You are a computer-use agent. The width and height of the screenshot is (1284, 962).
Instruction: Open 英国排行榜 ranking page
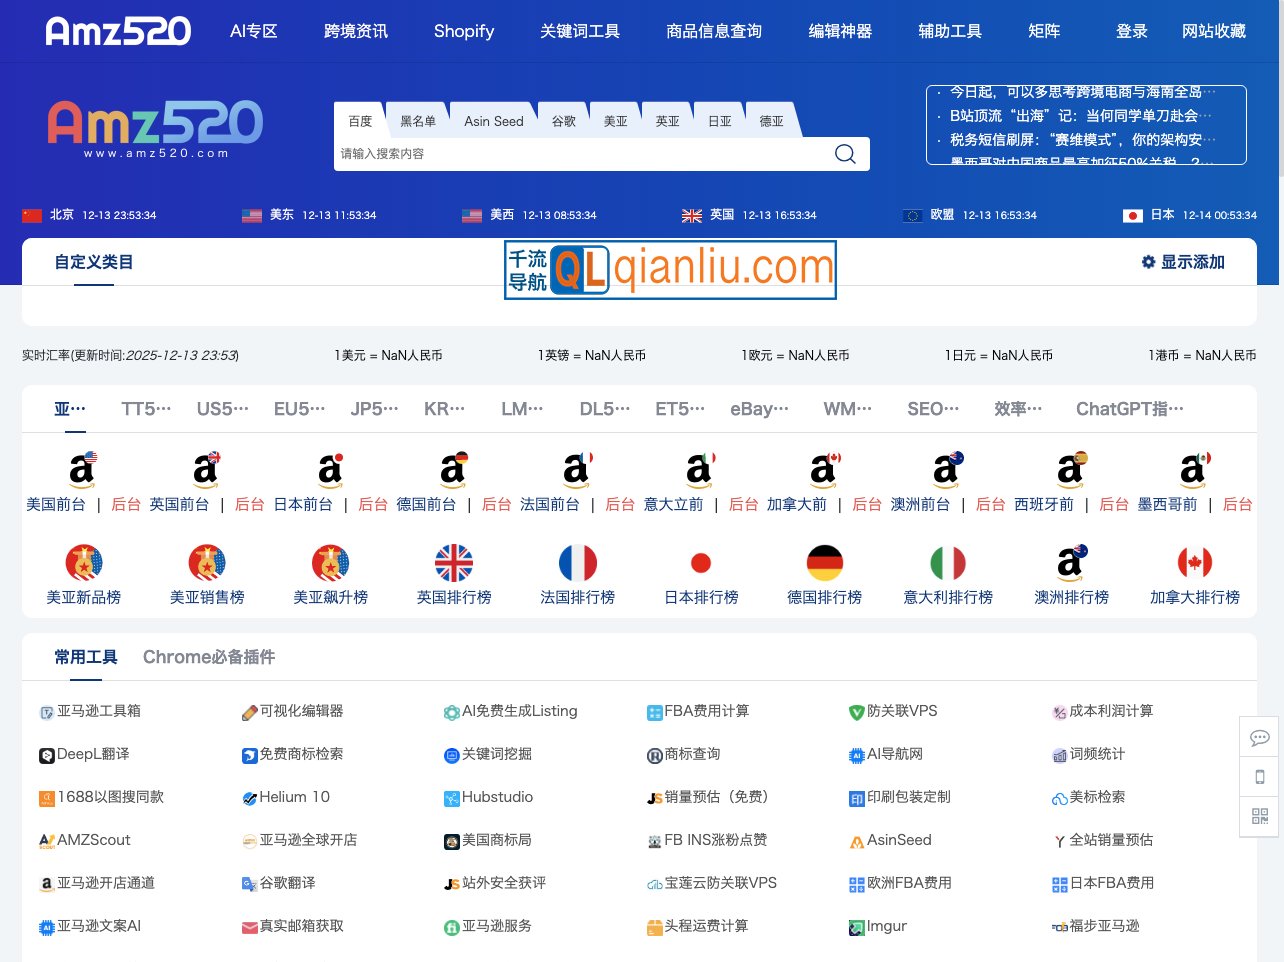pos(454,597)
